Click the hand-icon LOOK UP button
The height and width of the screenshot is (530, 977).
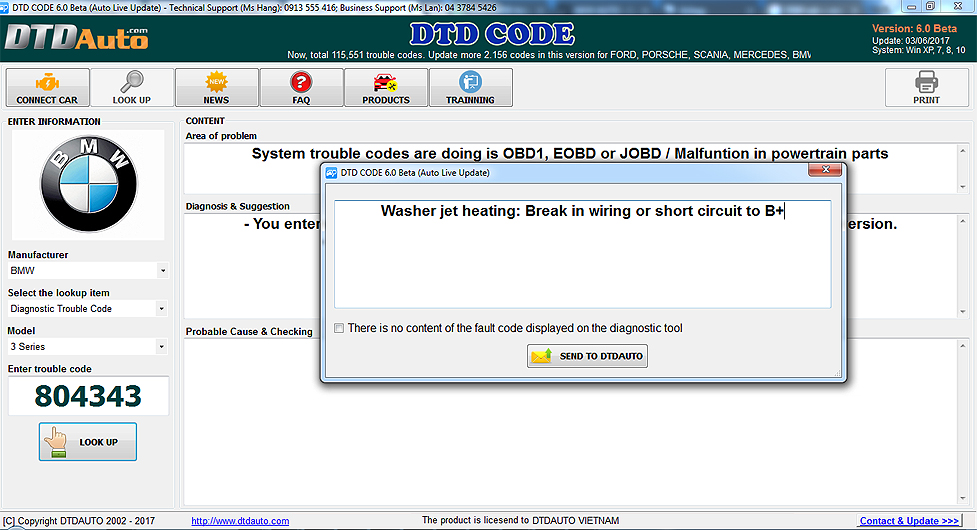pyautogui.click(x=88, y=442)
